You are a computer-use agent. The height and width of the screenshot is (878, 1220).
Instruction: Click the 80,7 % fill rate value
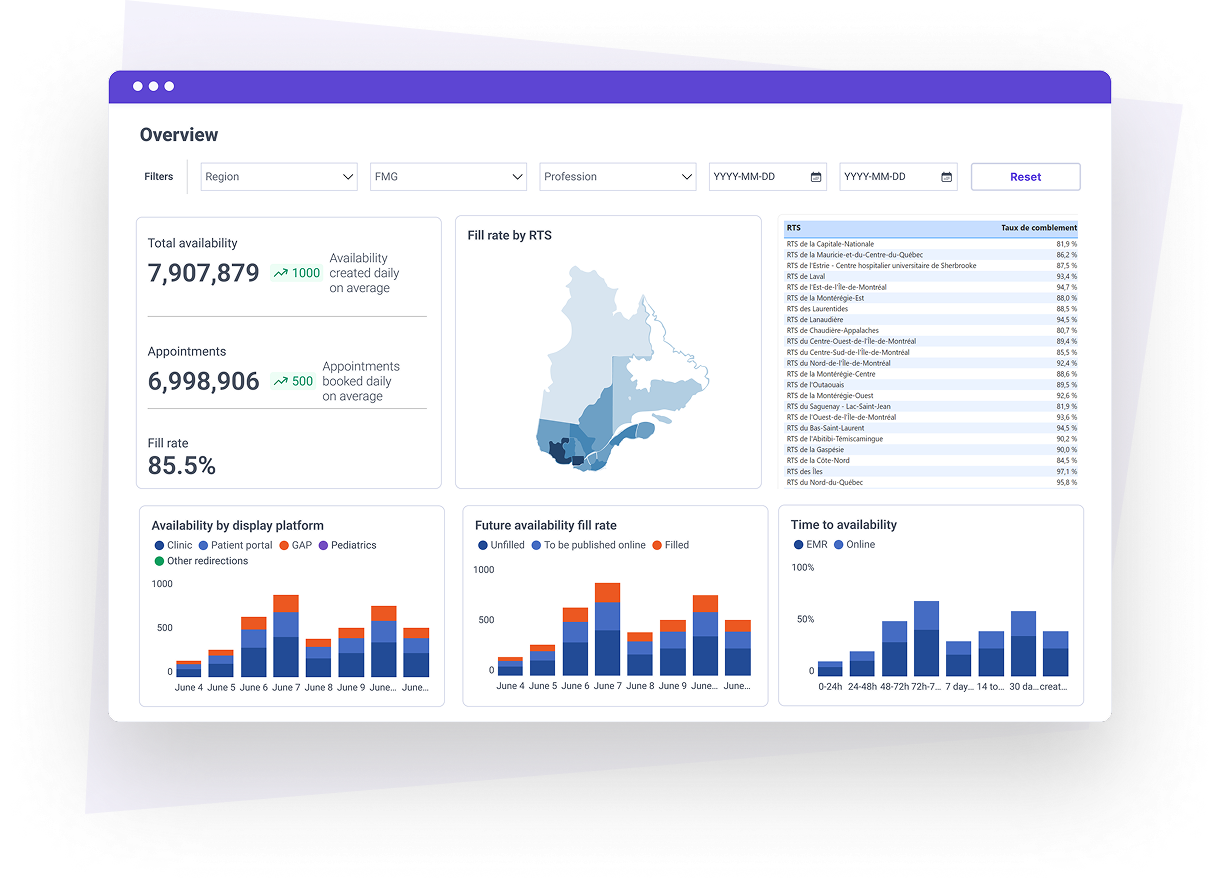pyautogui.click(x=1067, y=331)
